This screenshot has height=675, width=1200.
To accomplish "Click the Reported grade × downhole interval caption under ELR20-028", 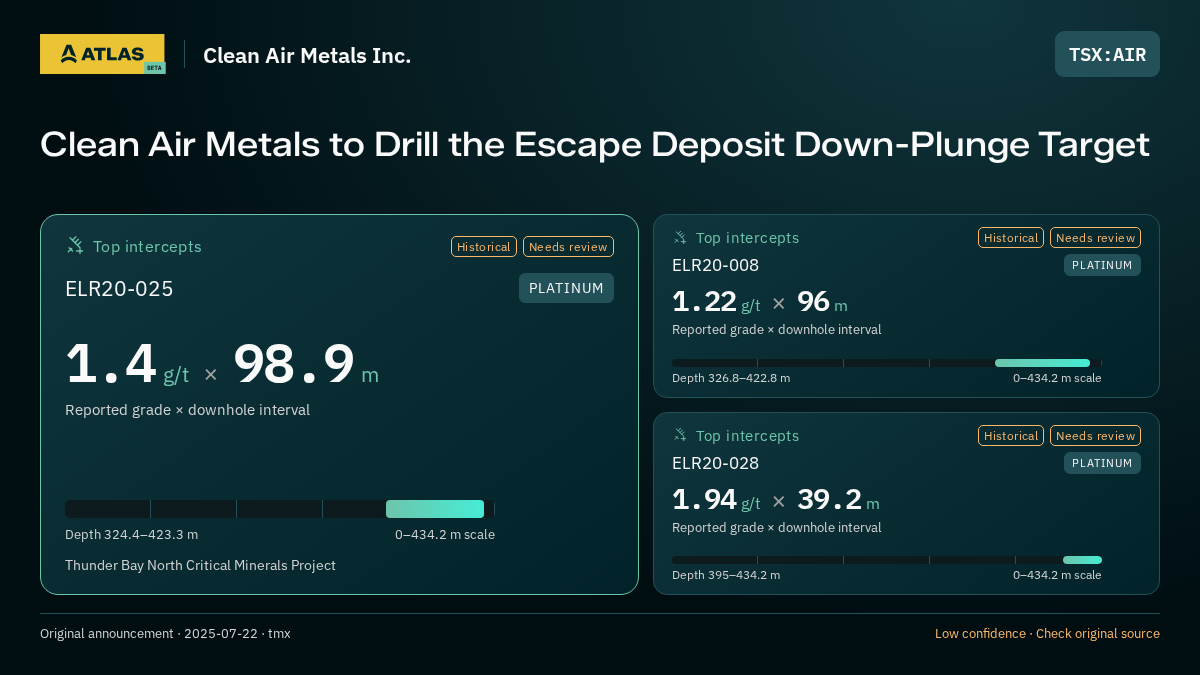I will pyautogui.click(x=777, y=528).
